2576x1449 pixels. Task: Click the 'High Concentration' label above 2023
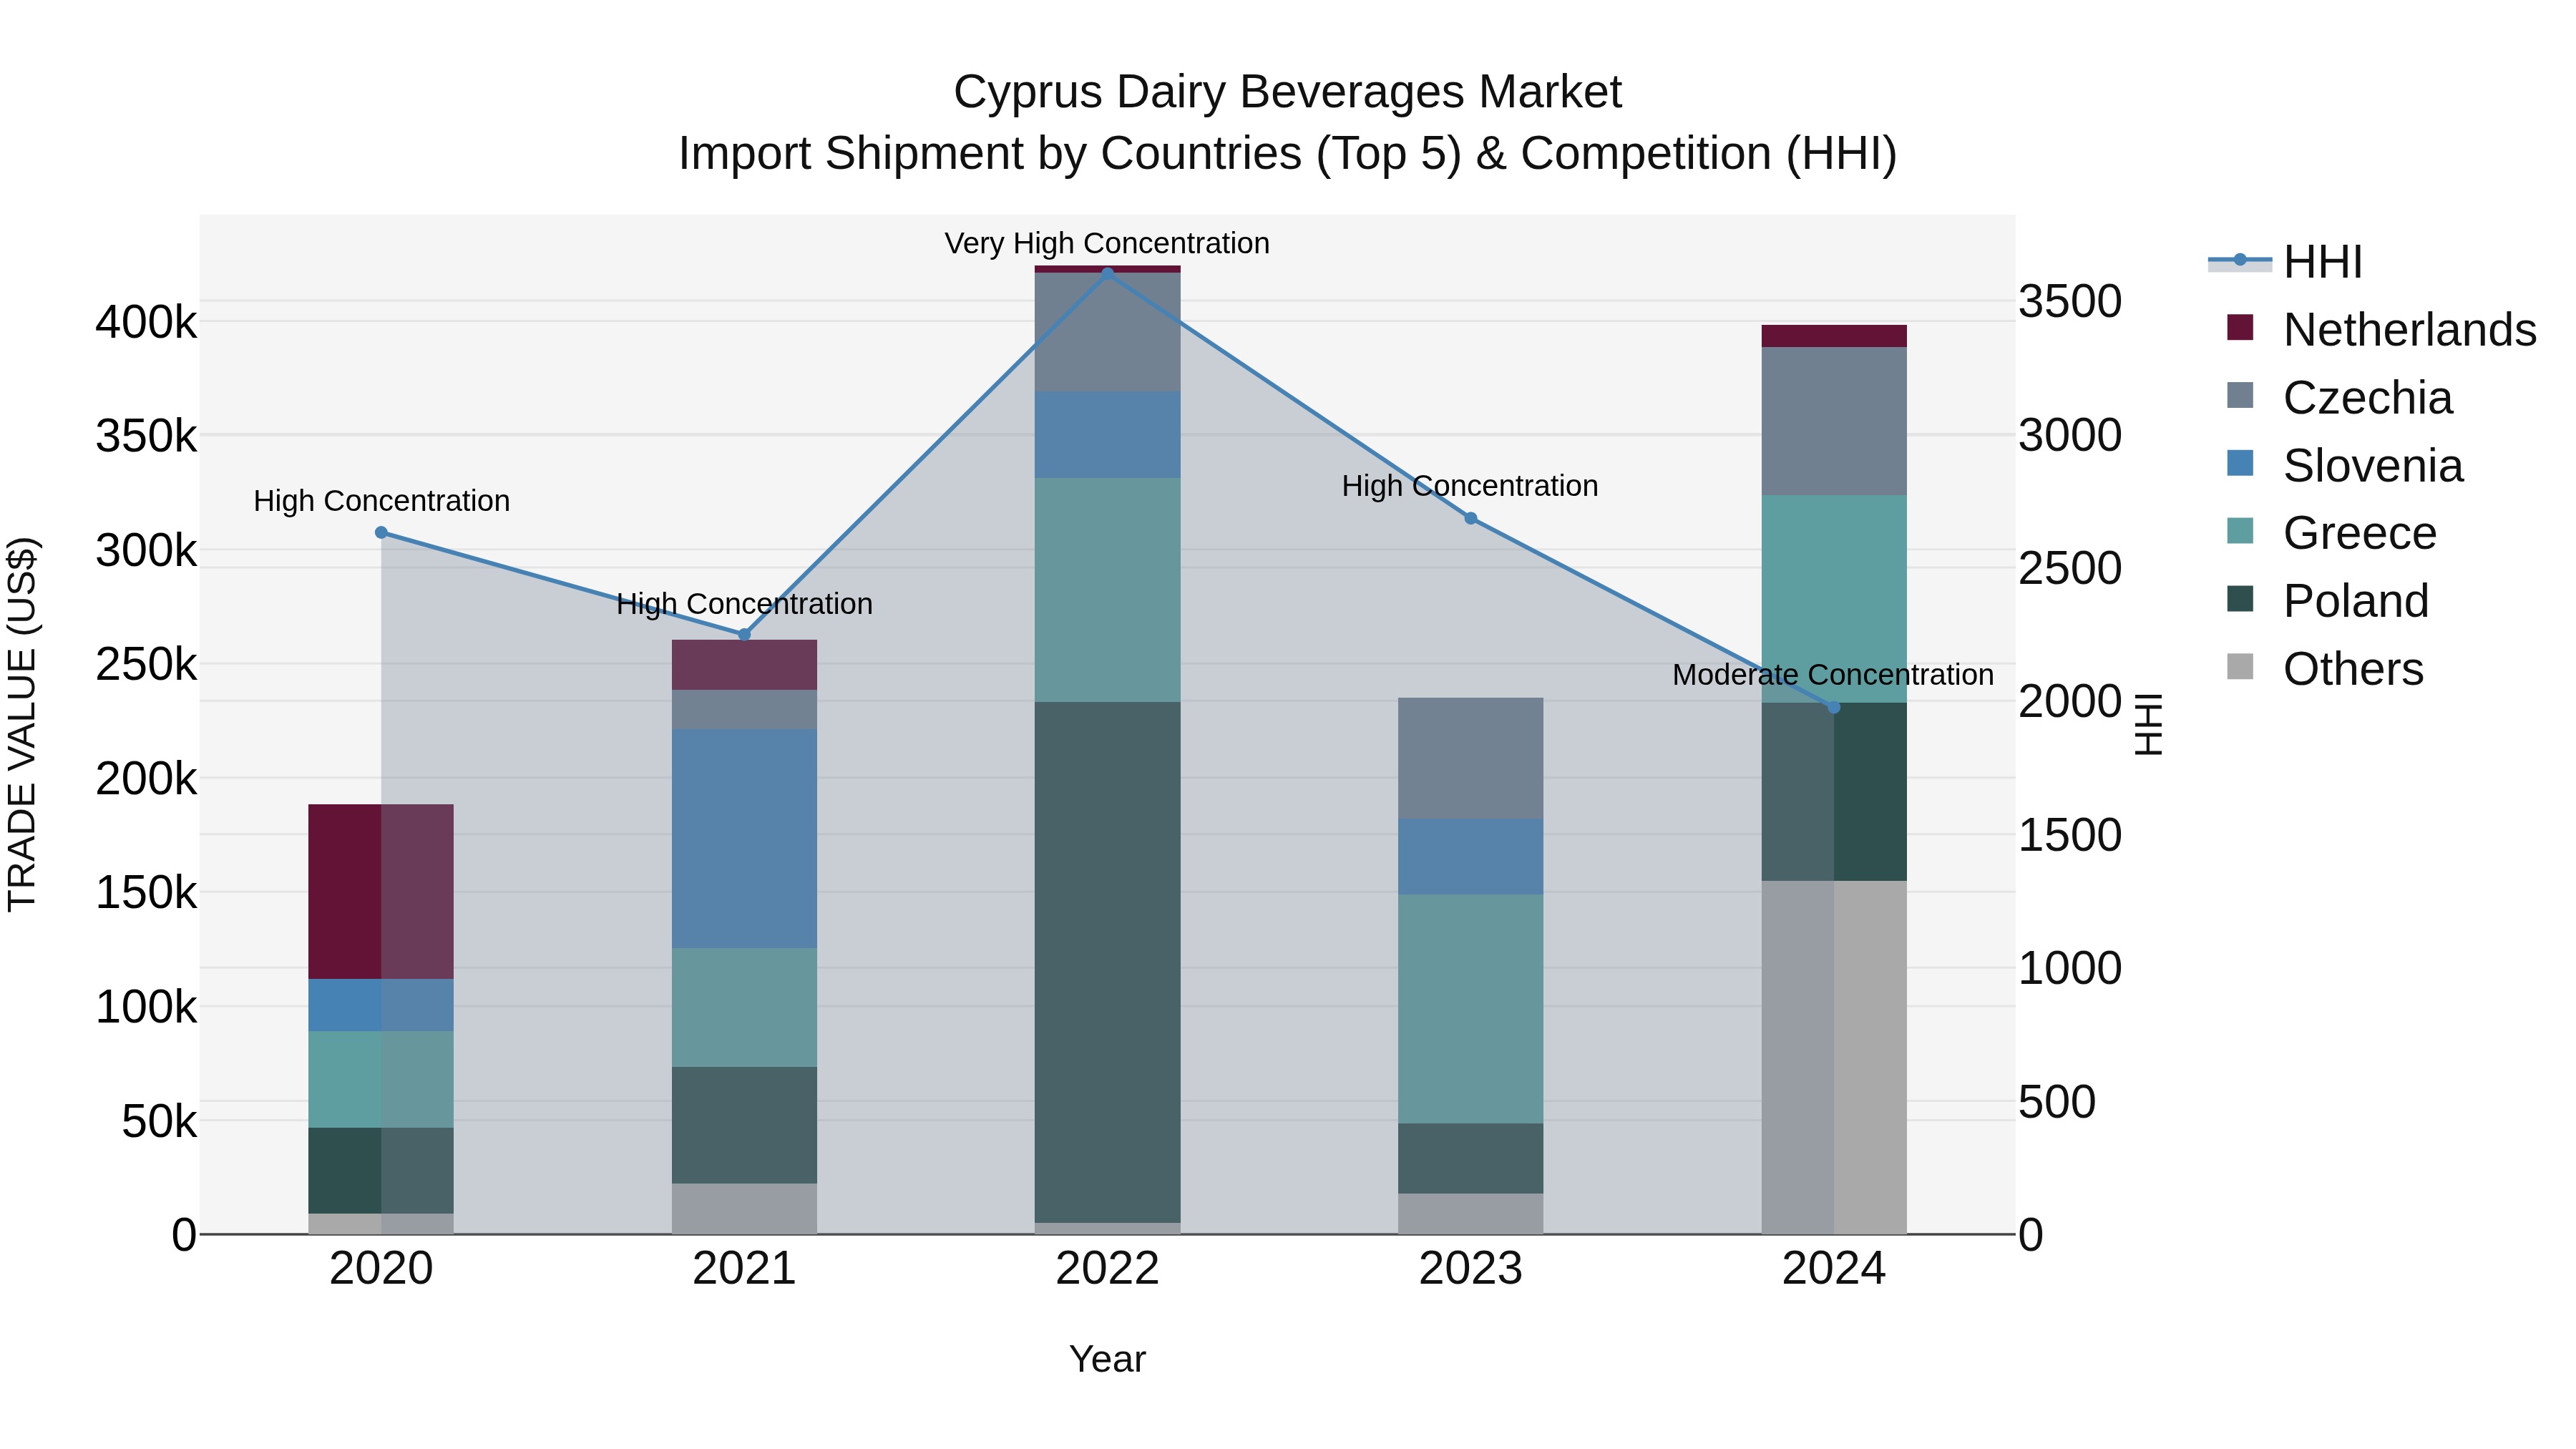[1470, 486]
